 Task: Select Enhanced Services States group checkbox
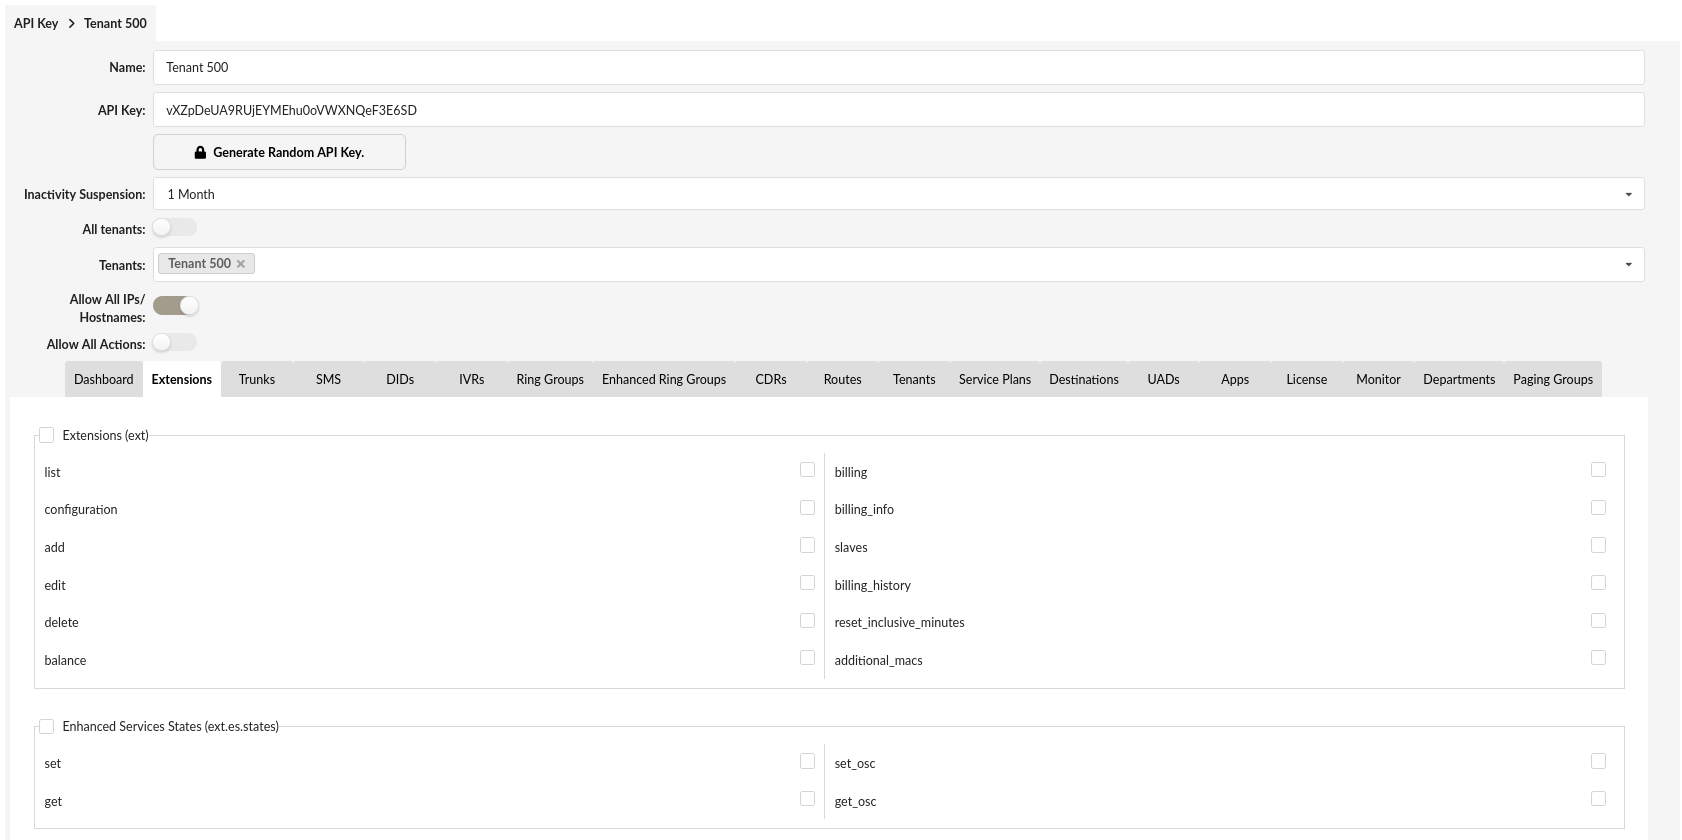47,726
